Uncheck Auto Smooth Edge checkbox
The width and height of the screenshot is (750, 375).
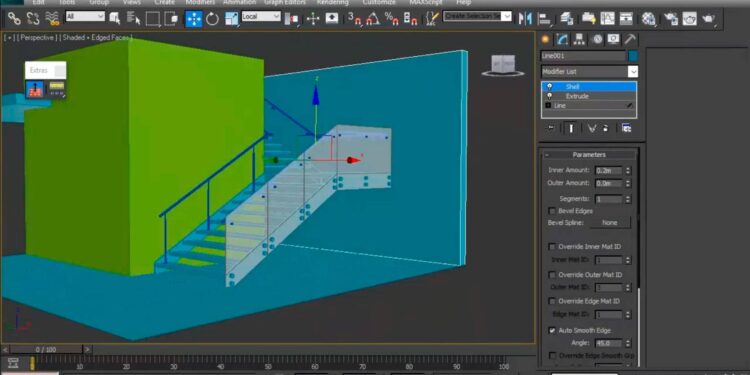552,331
